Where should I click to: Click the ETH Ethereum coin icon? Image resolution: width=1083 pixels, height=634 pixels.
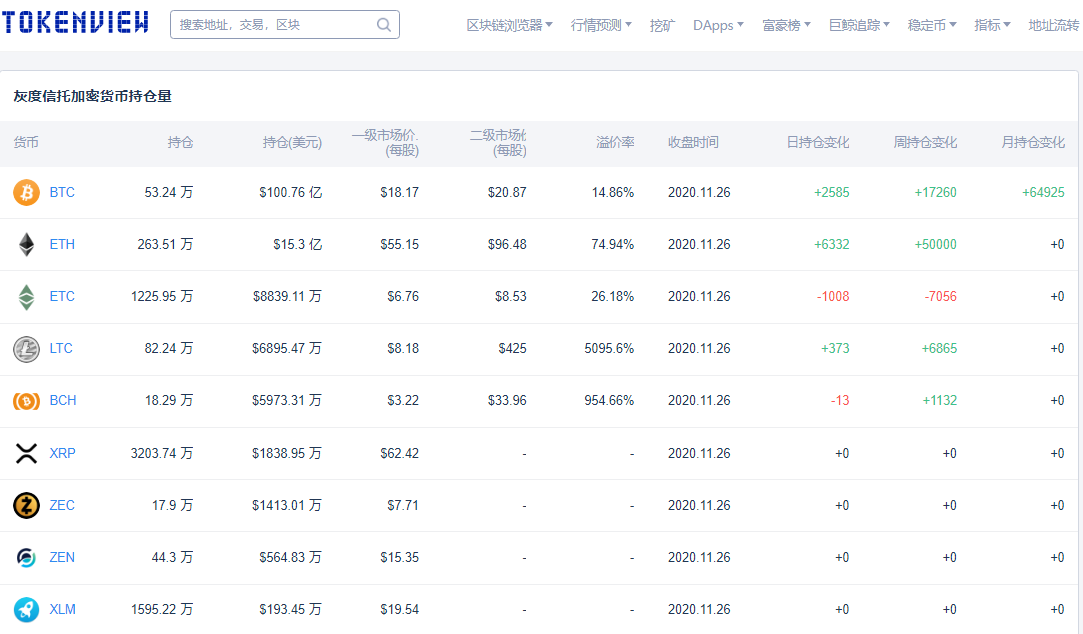[26, 244]
